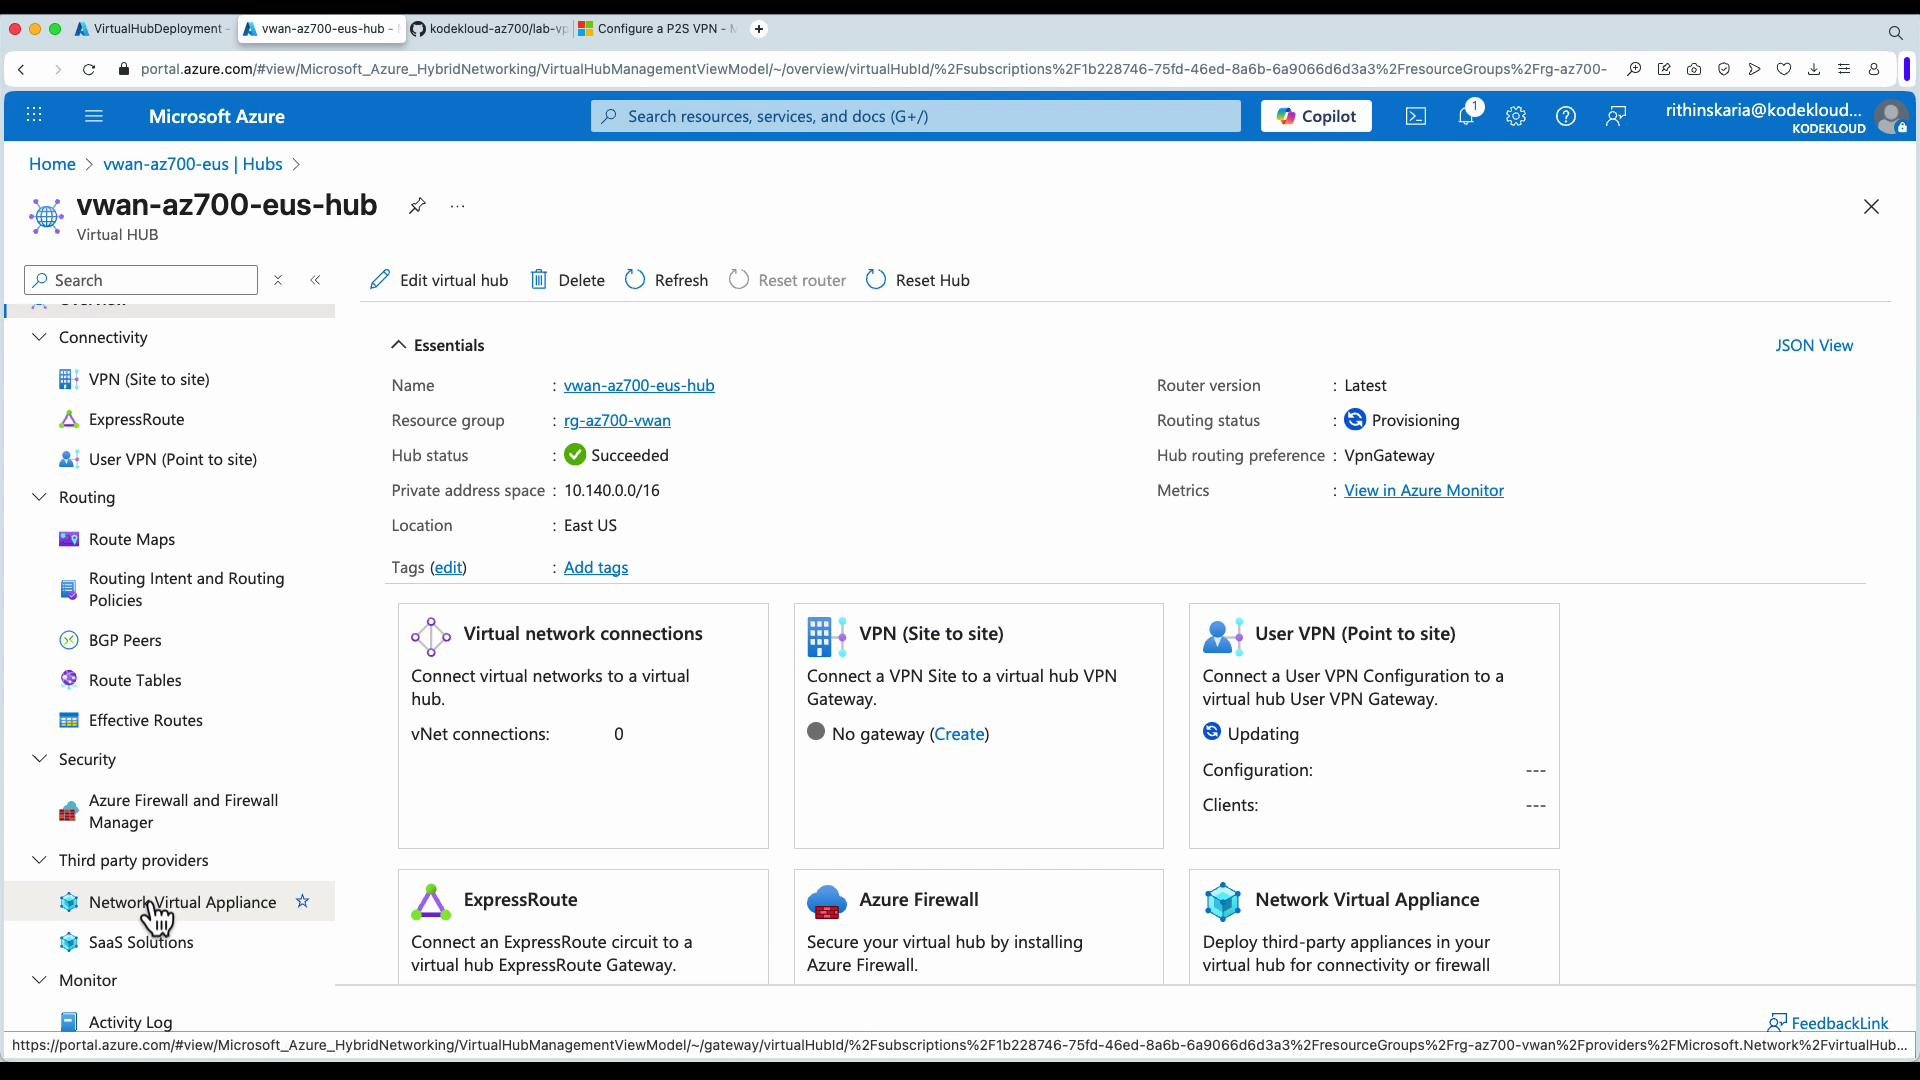
Task: Open the FeedbackLink
Action: pos(1828,1022)
